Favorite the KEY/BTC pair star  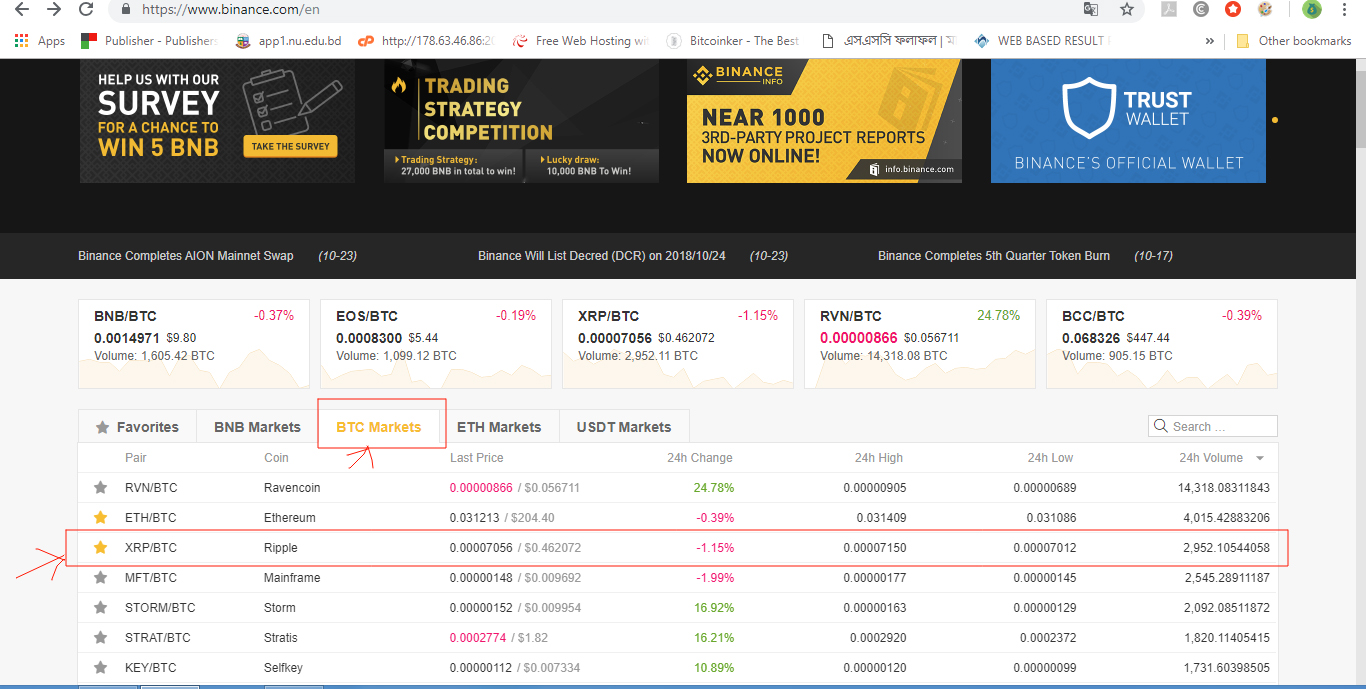[100, 668]
